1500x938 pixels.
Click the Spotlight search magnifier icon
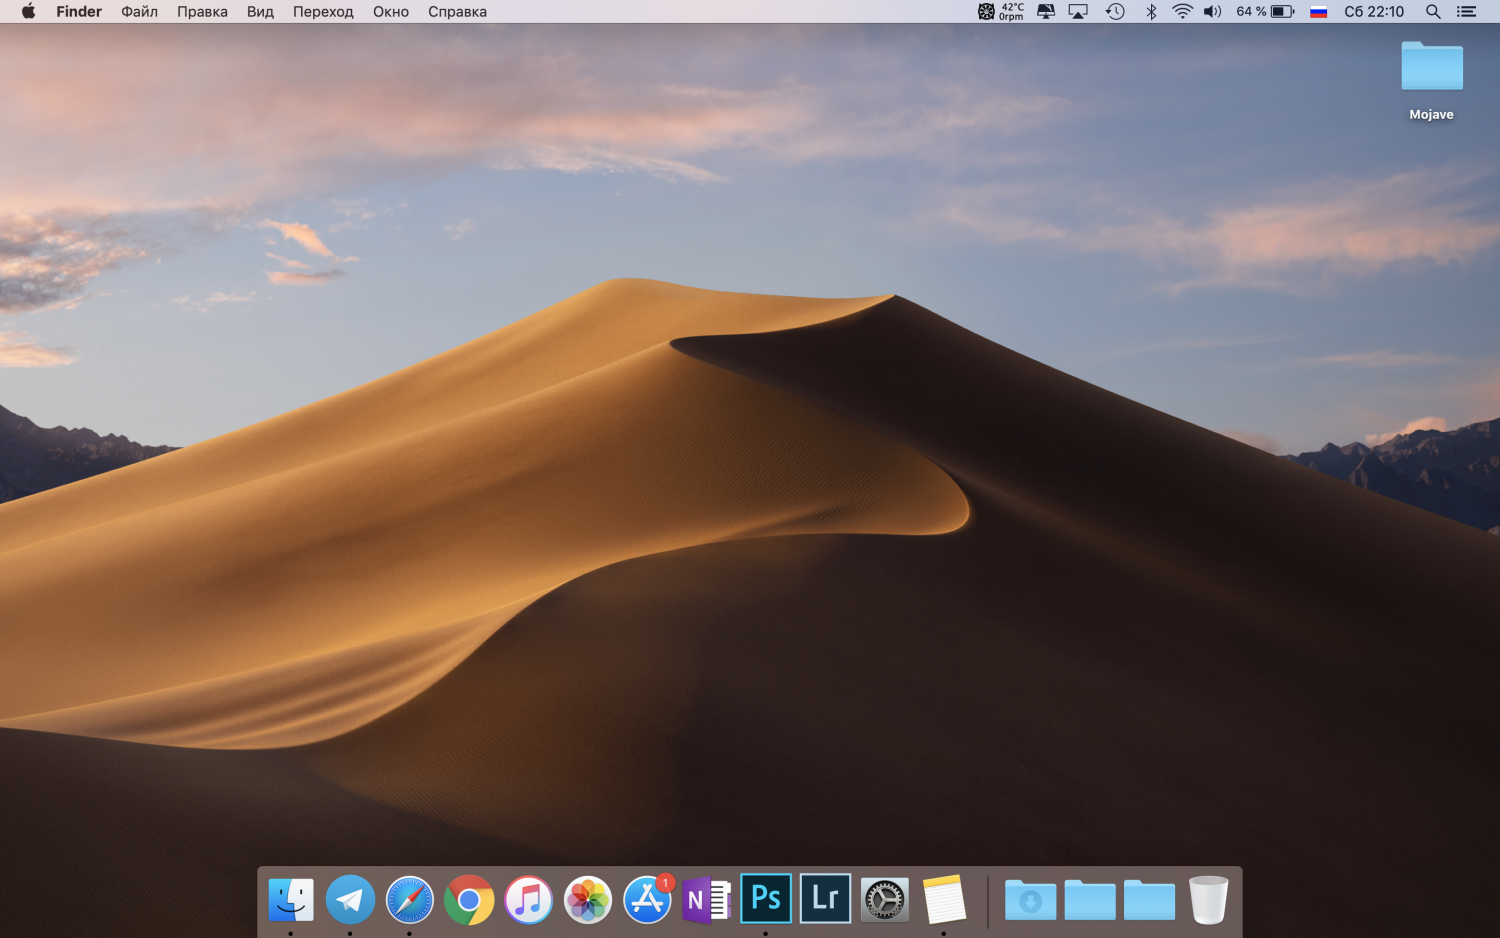(1433, 12)
